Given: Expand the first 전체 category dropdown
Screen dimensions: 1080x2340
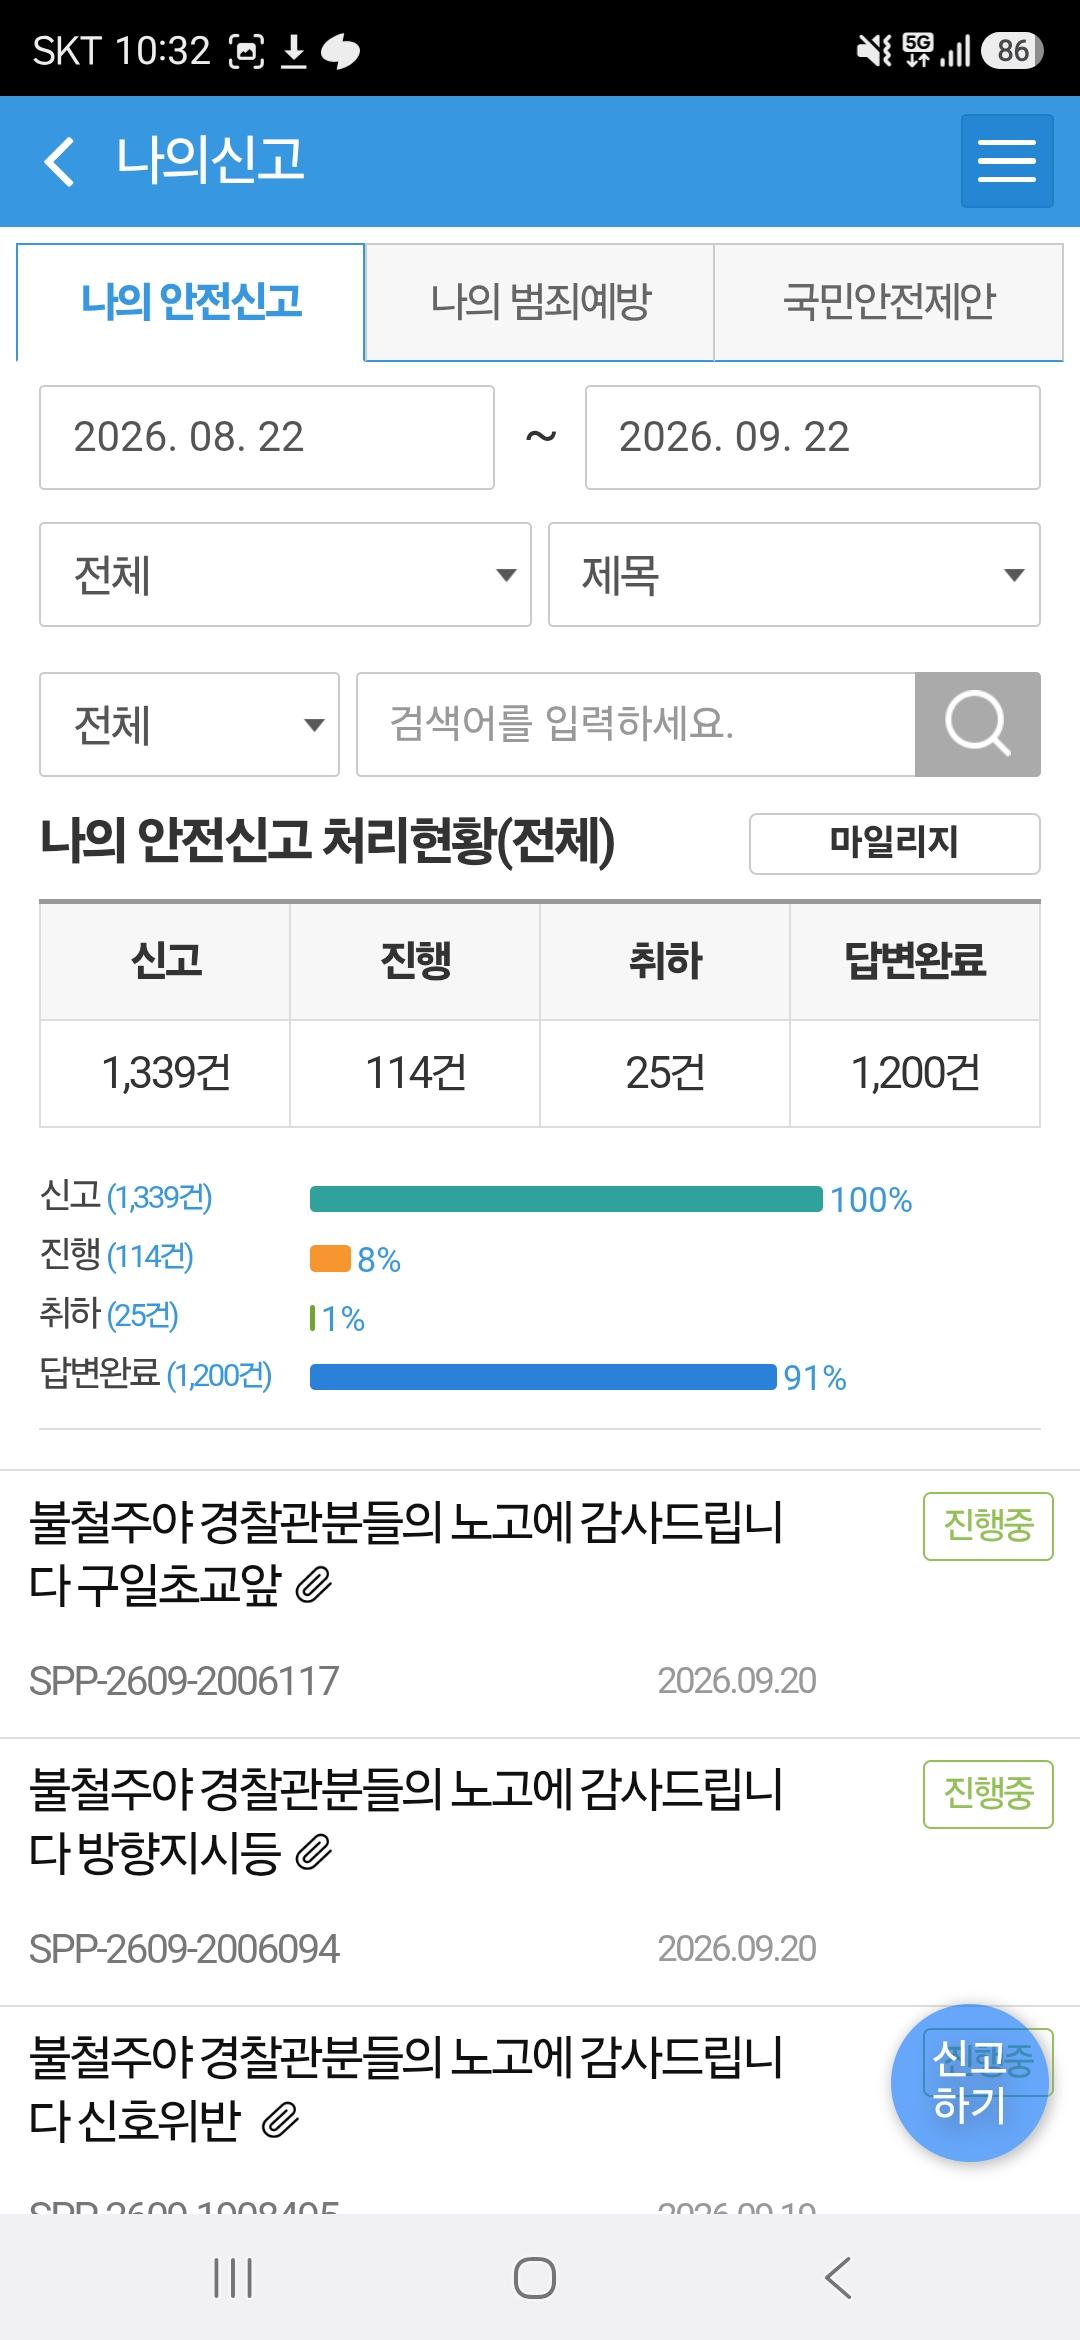Looking at the screenshot, I should tap(285, 575).
